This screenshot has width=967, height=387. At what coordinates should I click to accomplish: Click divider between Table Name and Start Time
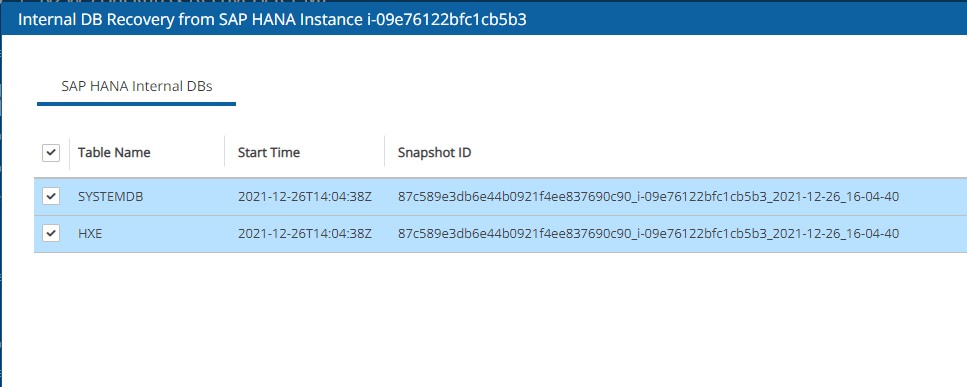224,152
